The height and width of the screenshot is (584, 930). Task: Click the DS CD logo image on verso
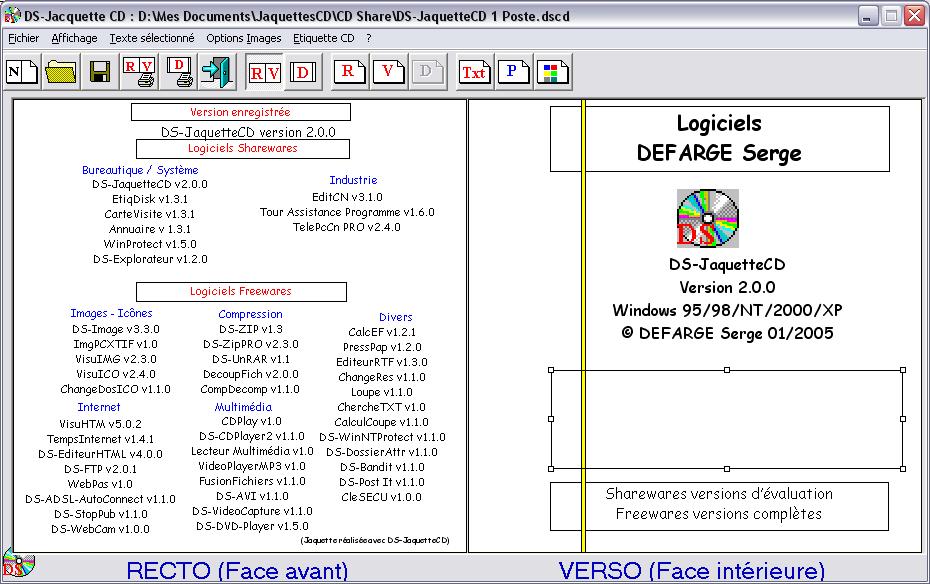coord(708,217)
